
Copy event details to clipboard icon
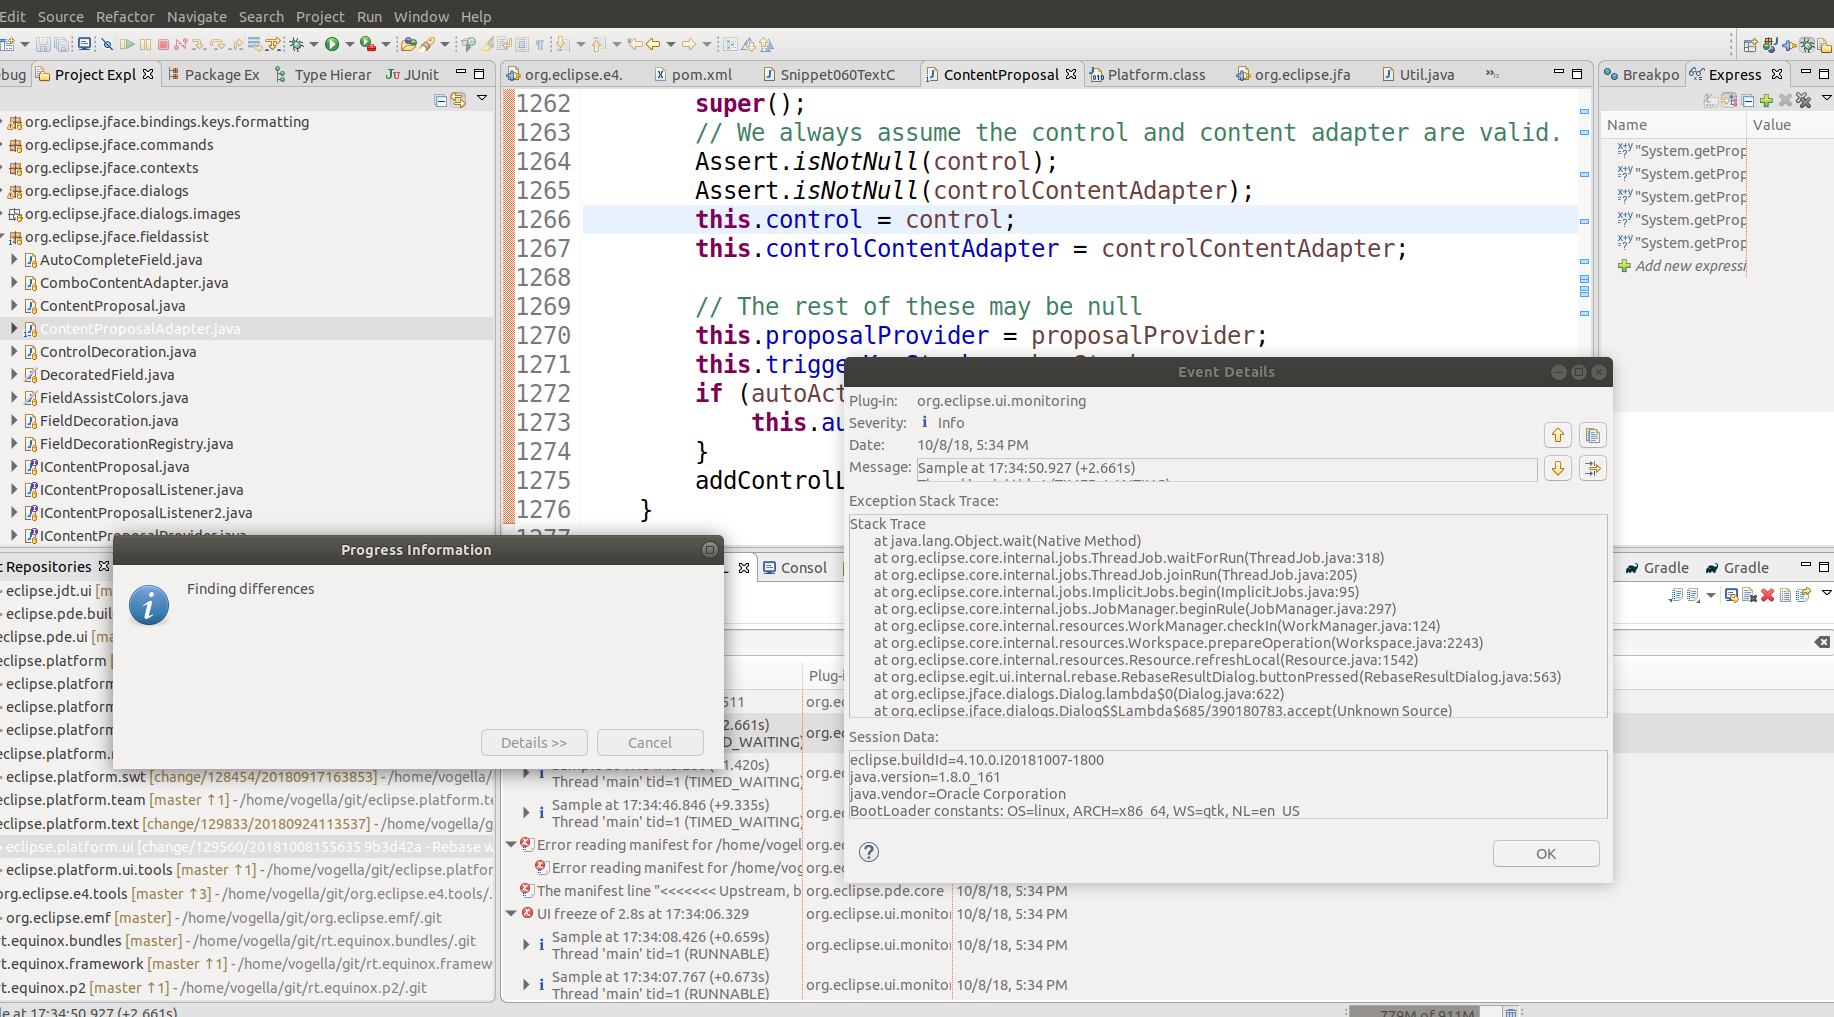coord(1593,435)
